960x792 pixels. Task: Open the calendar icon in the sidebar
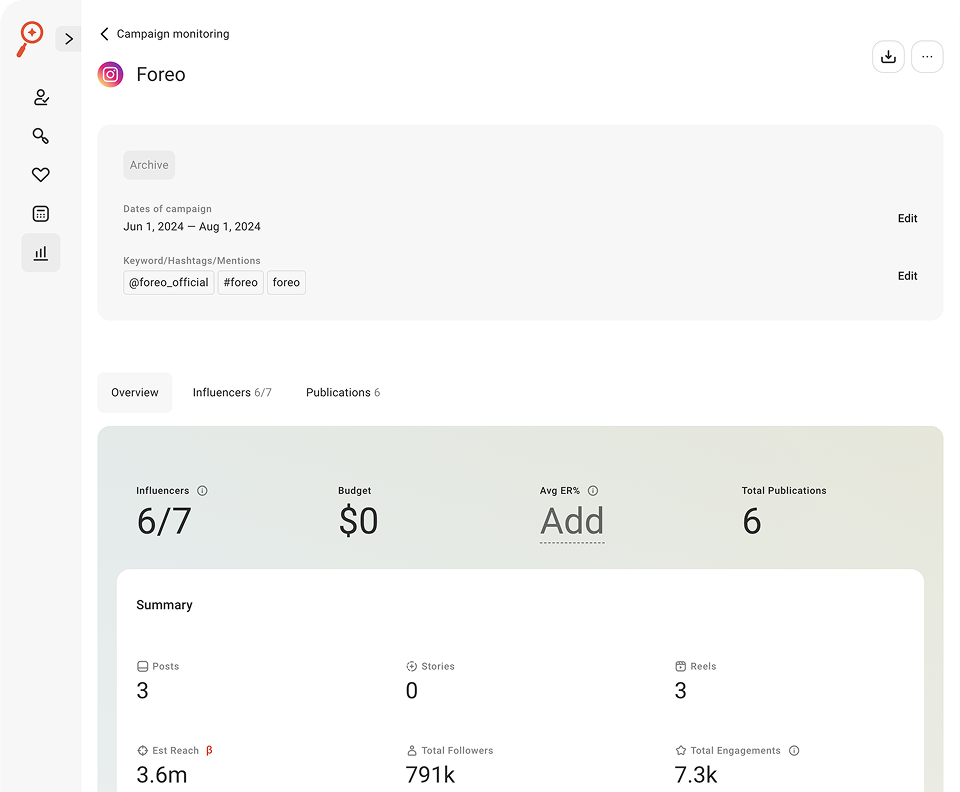[x=41, y=214]
